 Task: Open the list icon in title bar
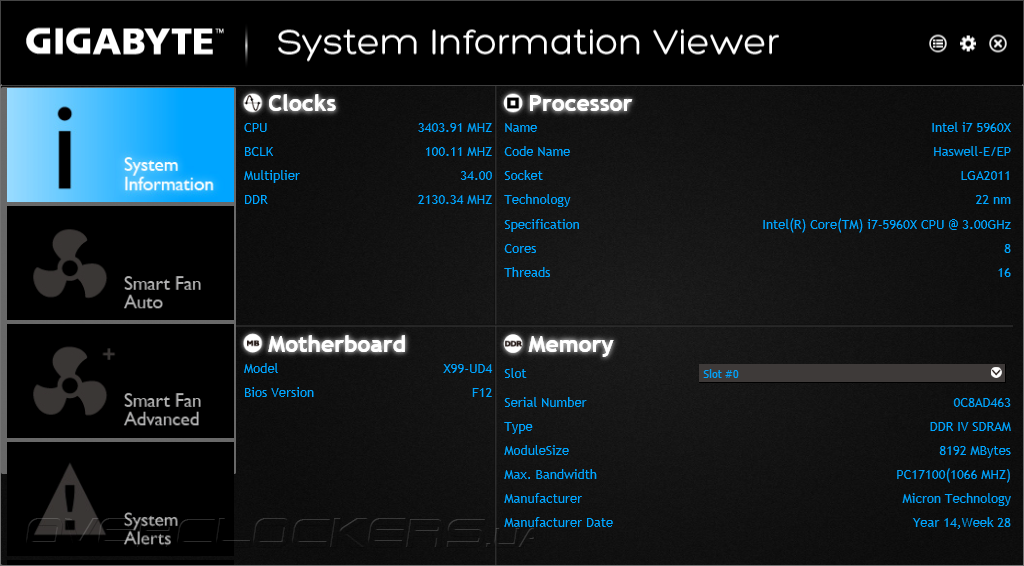coord(938,44)
